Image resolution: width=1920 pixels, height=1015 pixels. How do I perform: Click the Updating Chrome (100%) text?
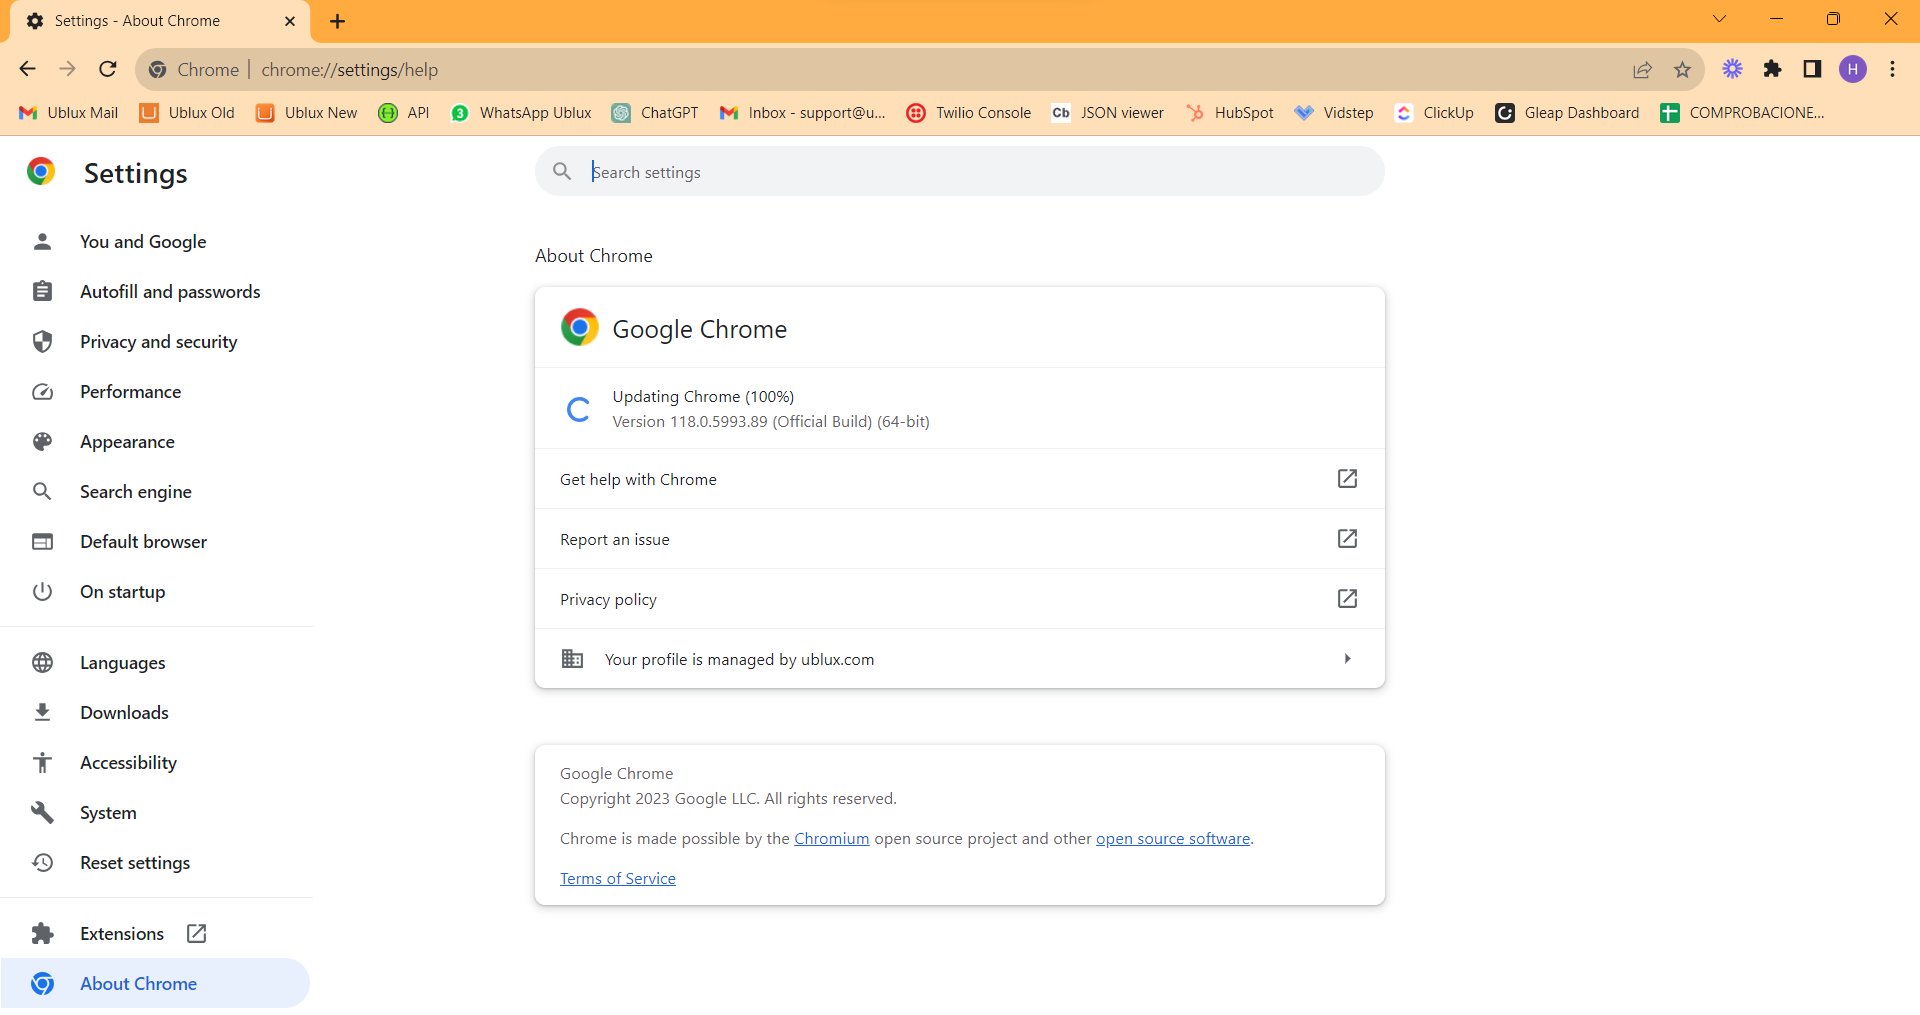tap(703, 397)
